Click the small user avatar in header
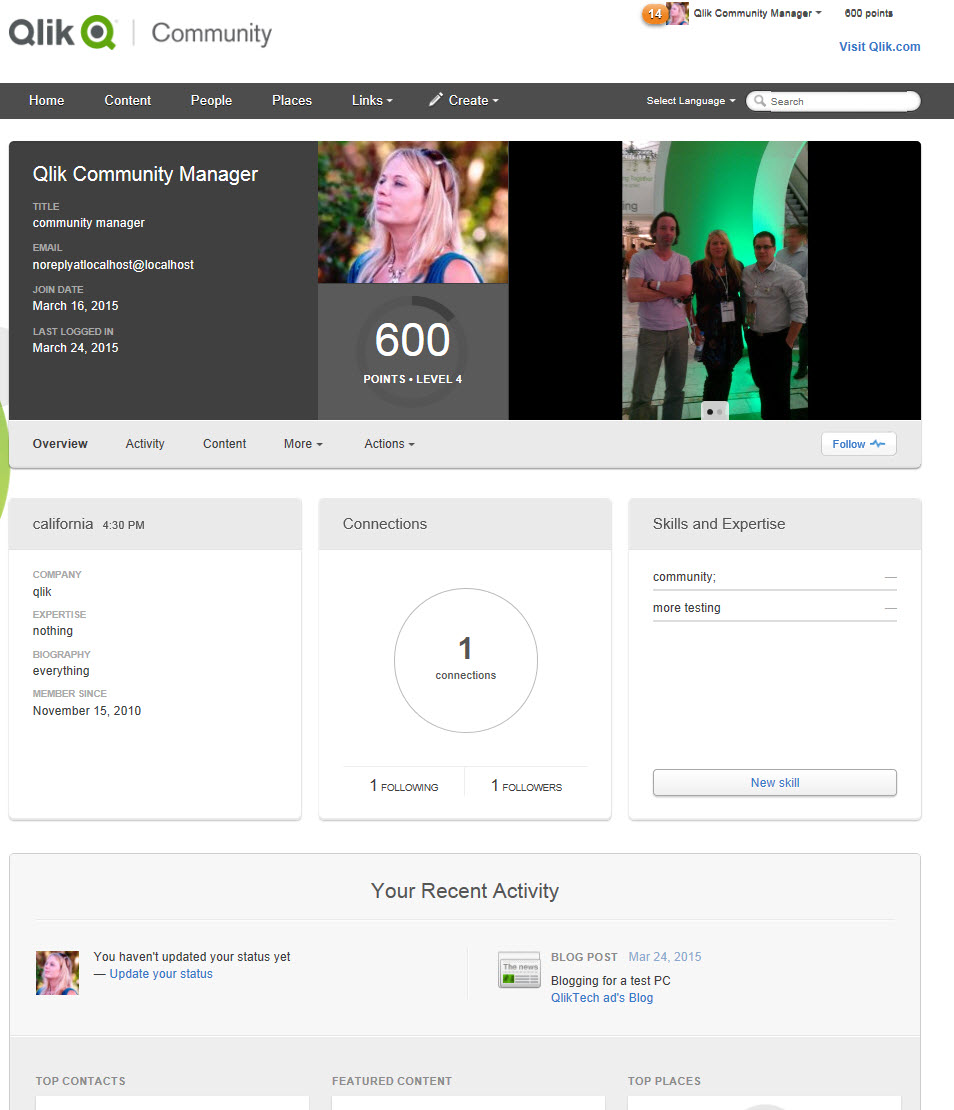Screen dimensions: 954x1110 (x=678, y=13)
